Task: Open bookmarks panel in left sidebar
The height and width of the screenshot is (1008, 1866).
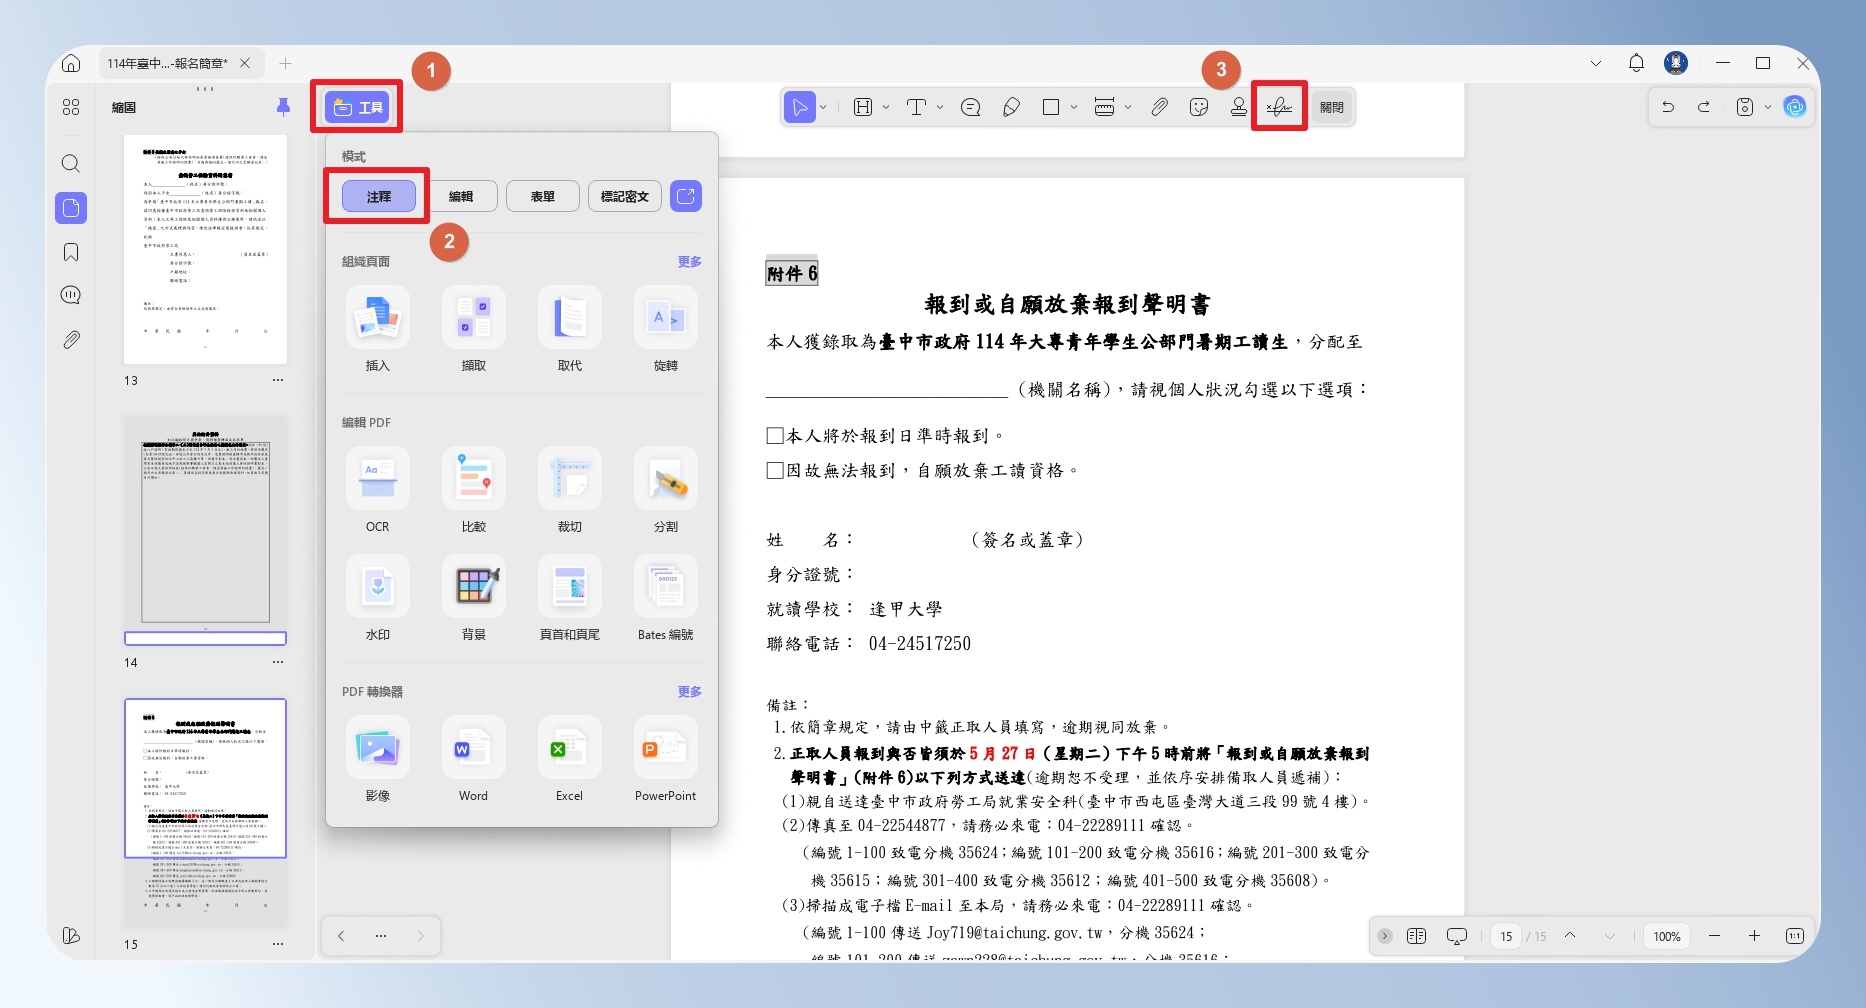Action: click(x=71, y=252)
